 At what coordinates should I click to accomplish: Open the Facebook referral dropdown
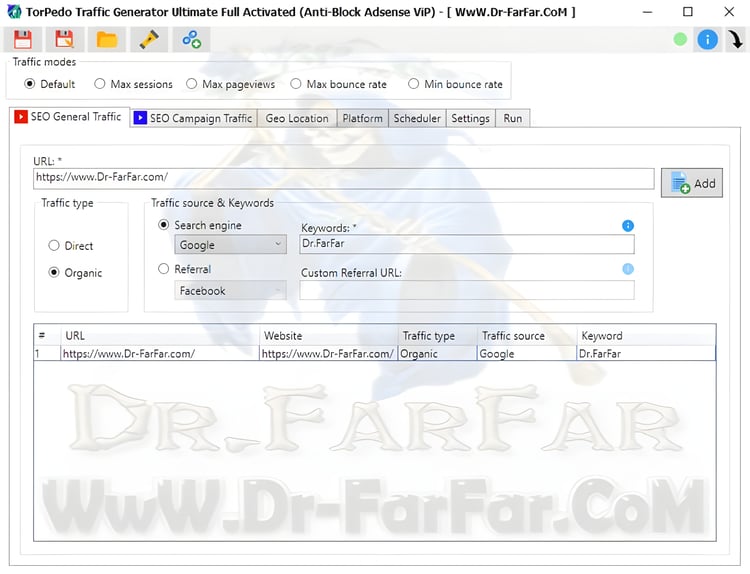click(230, 290)
